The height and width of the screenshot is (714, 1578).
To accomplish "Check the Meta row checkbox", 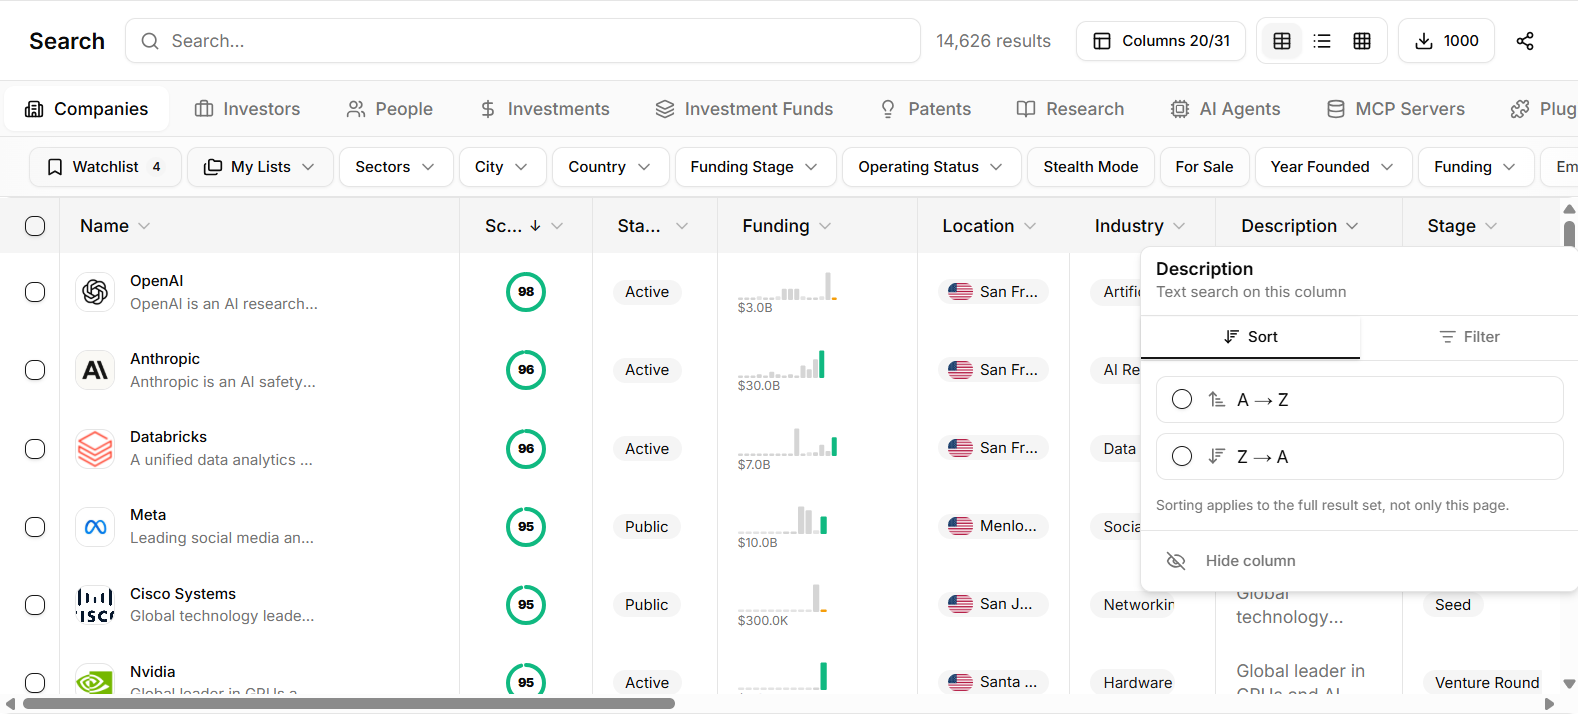I will (35, 527).
